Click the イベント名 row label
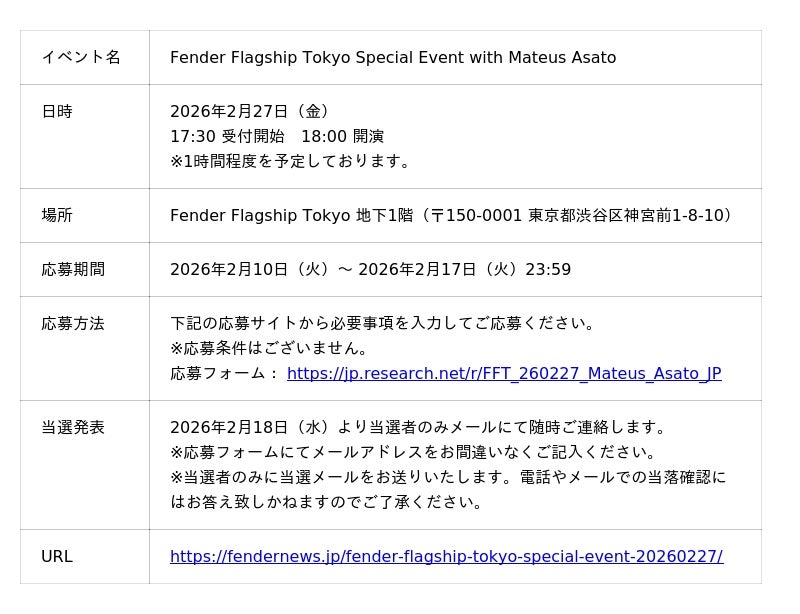The height and width of the screenshot is (614, 800). point(81,57)
